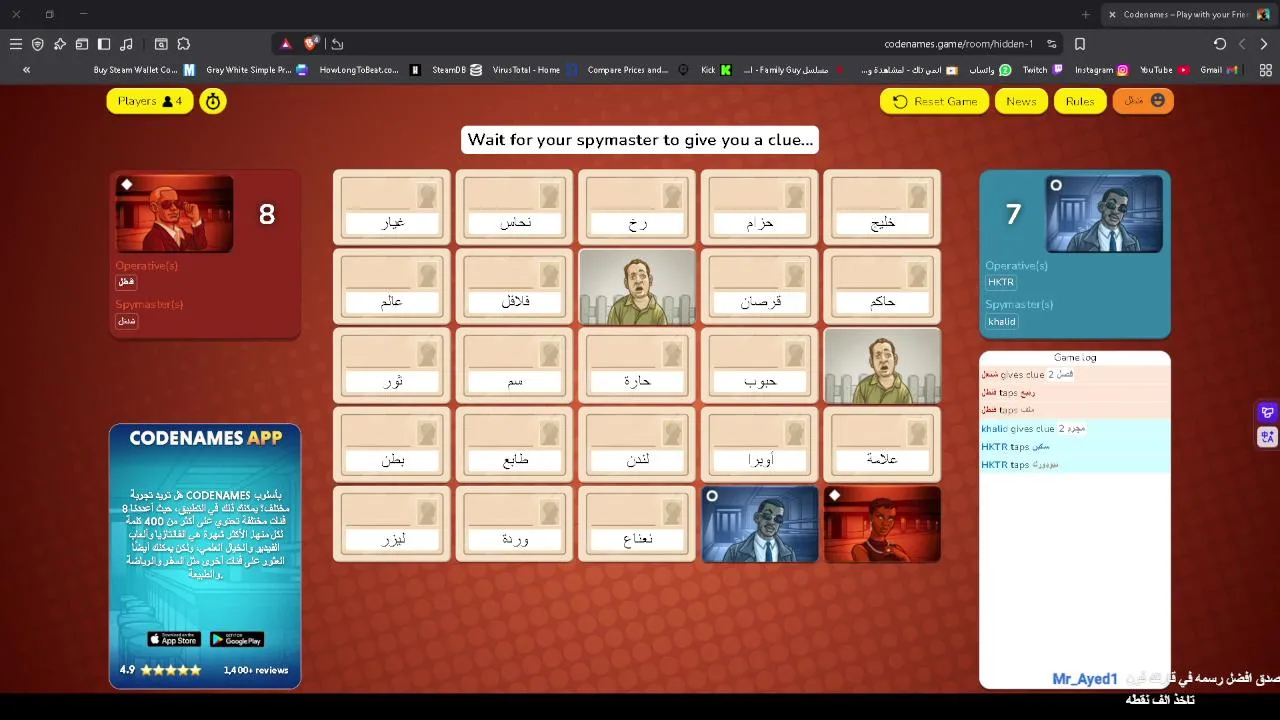Tap the خليج word card

pyautogui.click(x=882, y=208)
